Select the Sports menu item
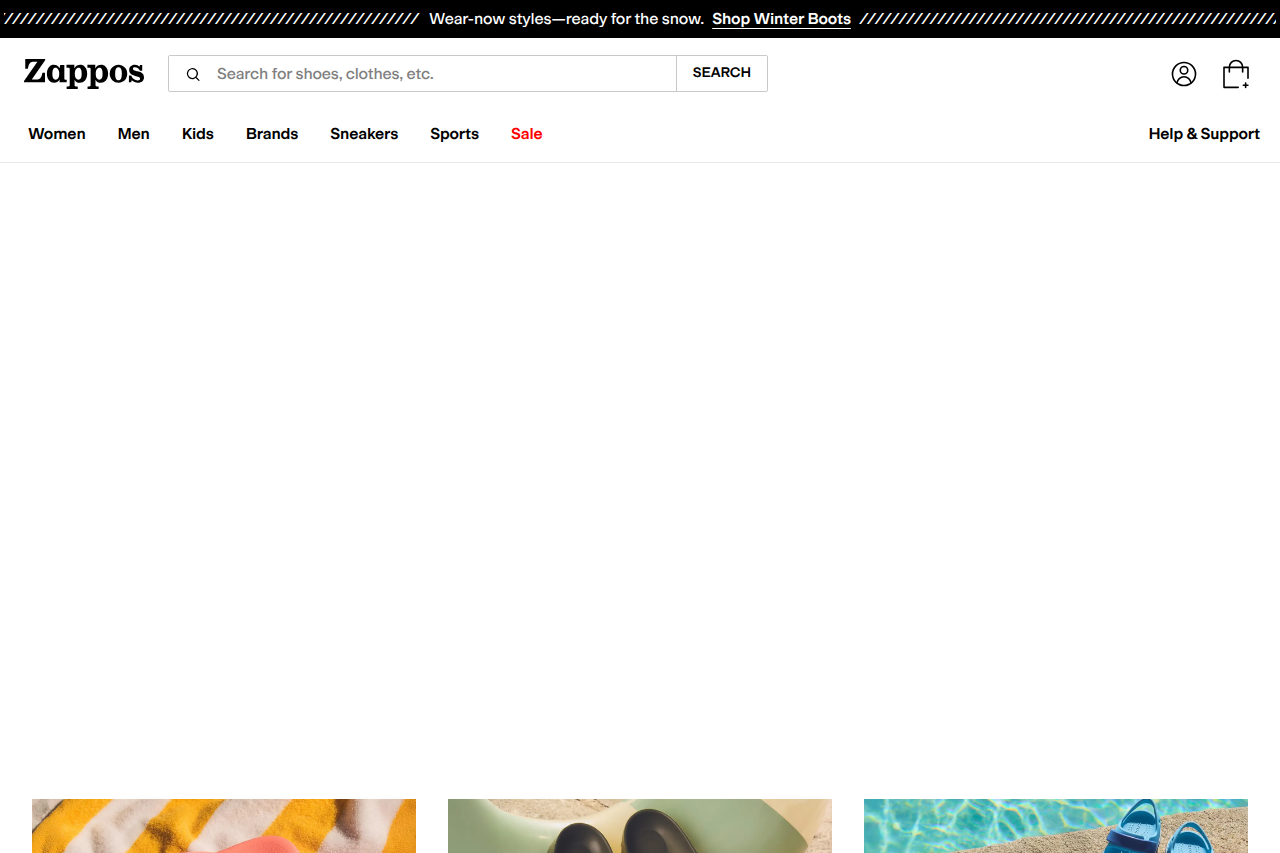The height and width of the screenshot is (853, 1280). click(454, 134)
